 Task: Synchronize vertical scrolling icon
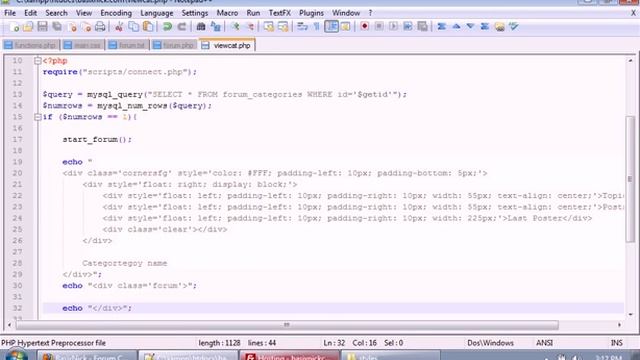269,27
